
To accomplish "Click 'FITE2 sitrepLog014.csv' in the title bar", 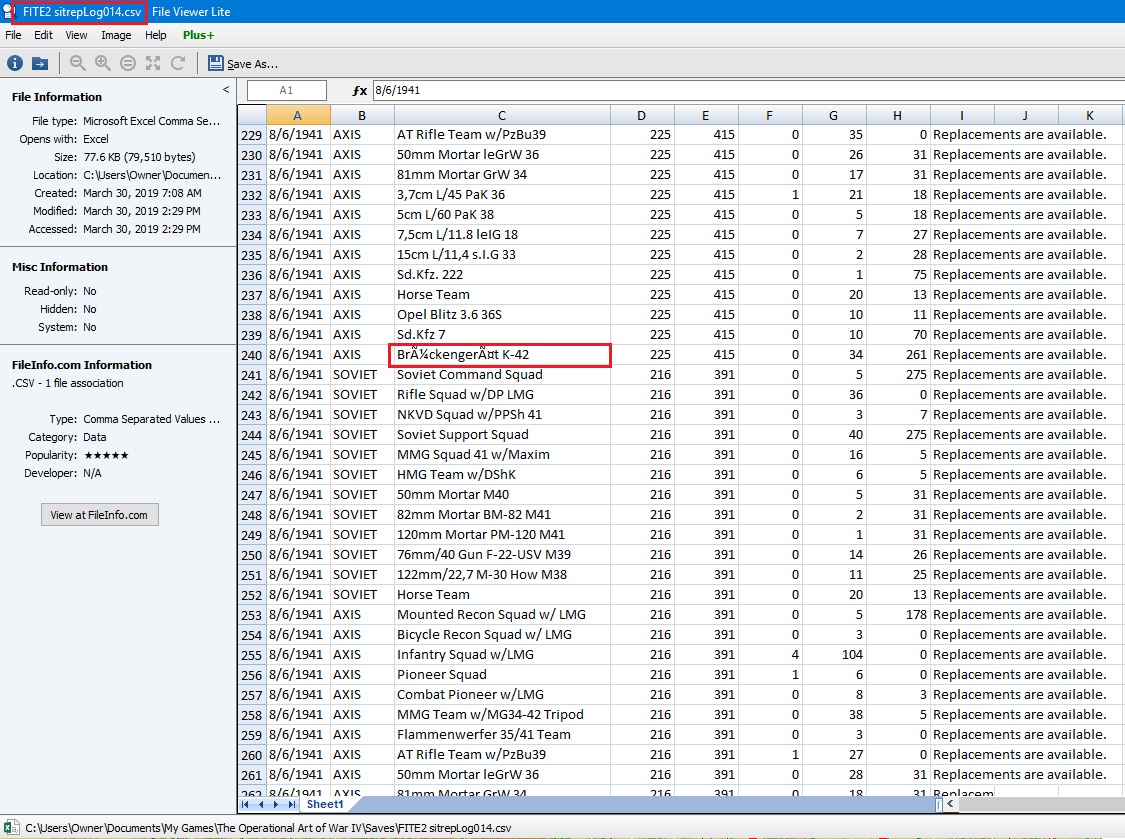I will 82,11.
